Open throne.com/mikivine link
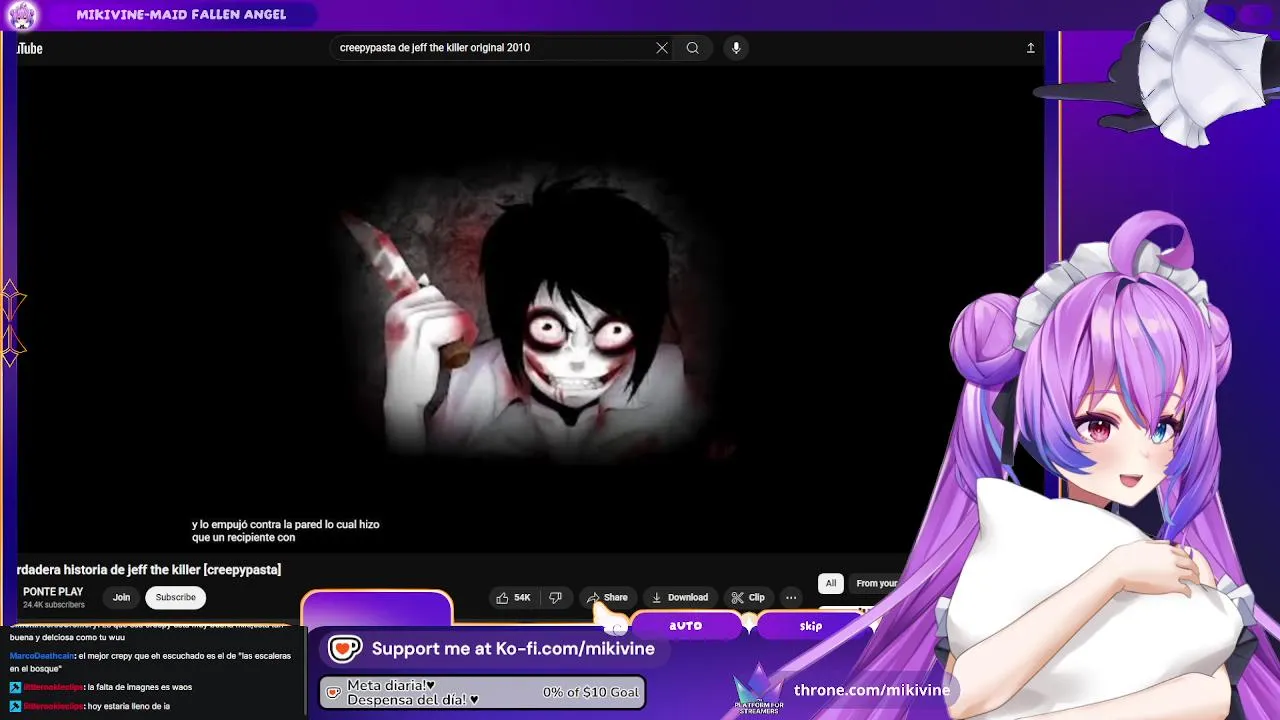Screen dimensions: 1280x720 [872, 691]
